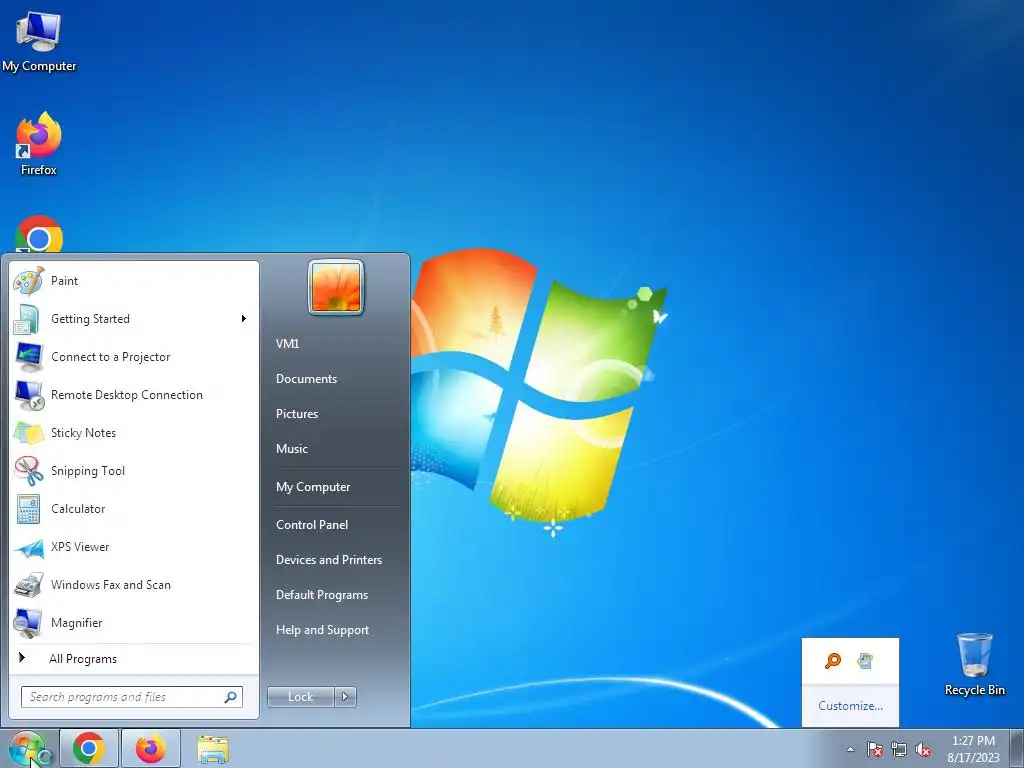This screenshot has height=768, width=1024.
Task: Launch XPS Viewer
Action: tap(134, 547)
